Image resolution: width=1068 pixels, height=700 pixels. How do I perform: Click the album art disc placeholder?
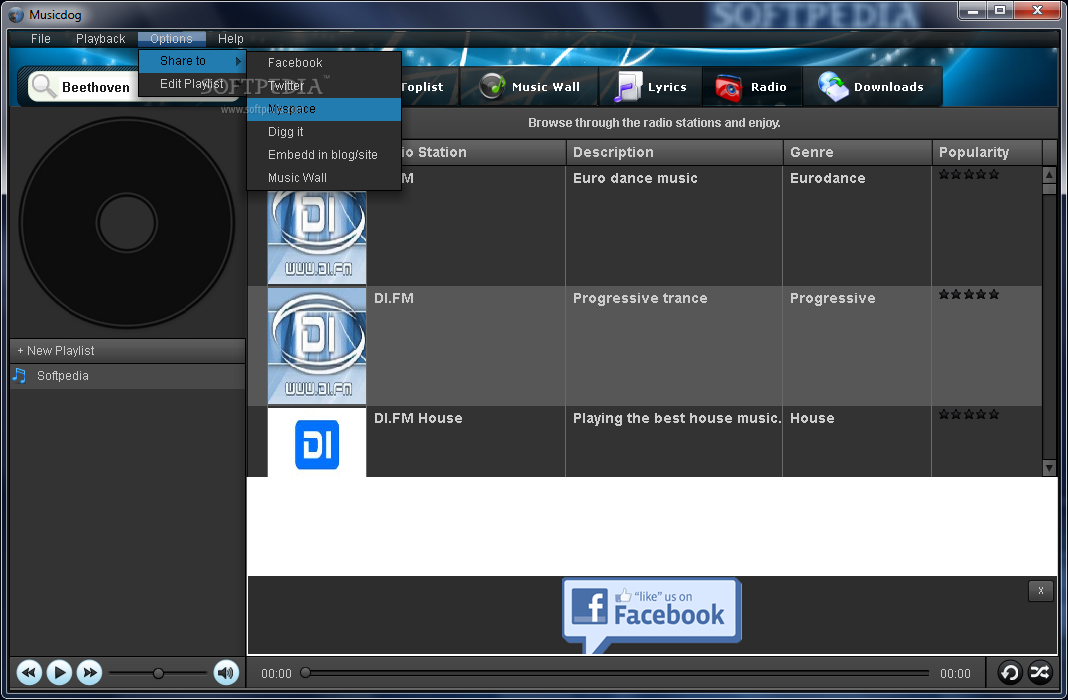pyautogui.click(x=127, y=223)
